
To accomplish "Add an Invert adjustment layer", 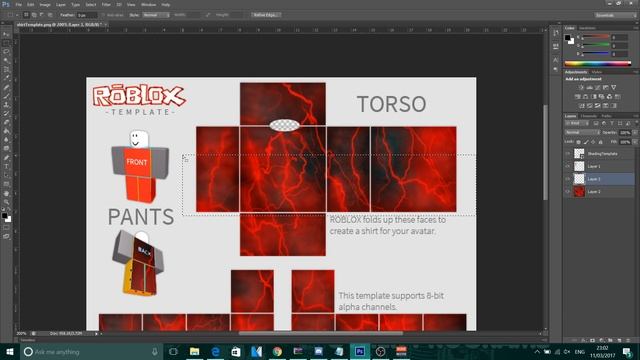I will pyautogui.click(x=582, y=106).
